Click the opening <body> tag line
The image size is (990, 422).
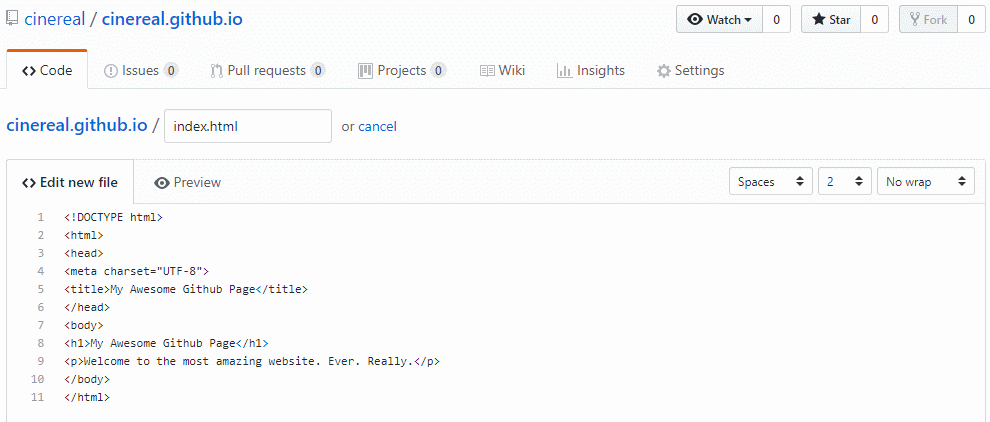(x=83, y=325)
